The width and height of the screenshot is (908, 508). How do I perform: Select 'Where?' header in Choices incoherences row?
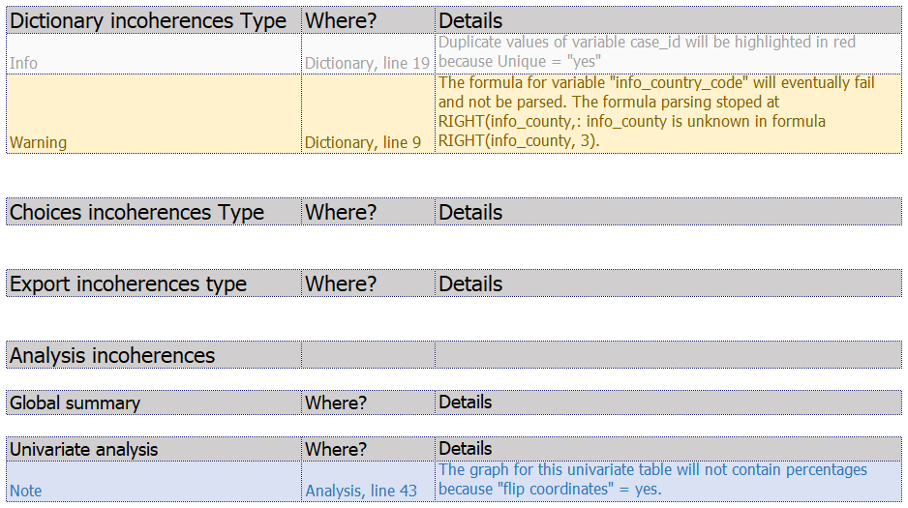tap(368, 212)
